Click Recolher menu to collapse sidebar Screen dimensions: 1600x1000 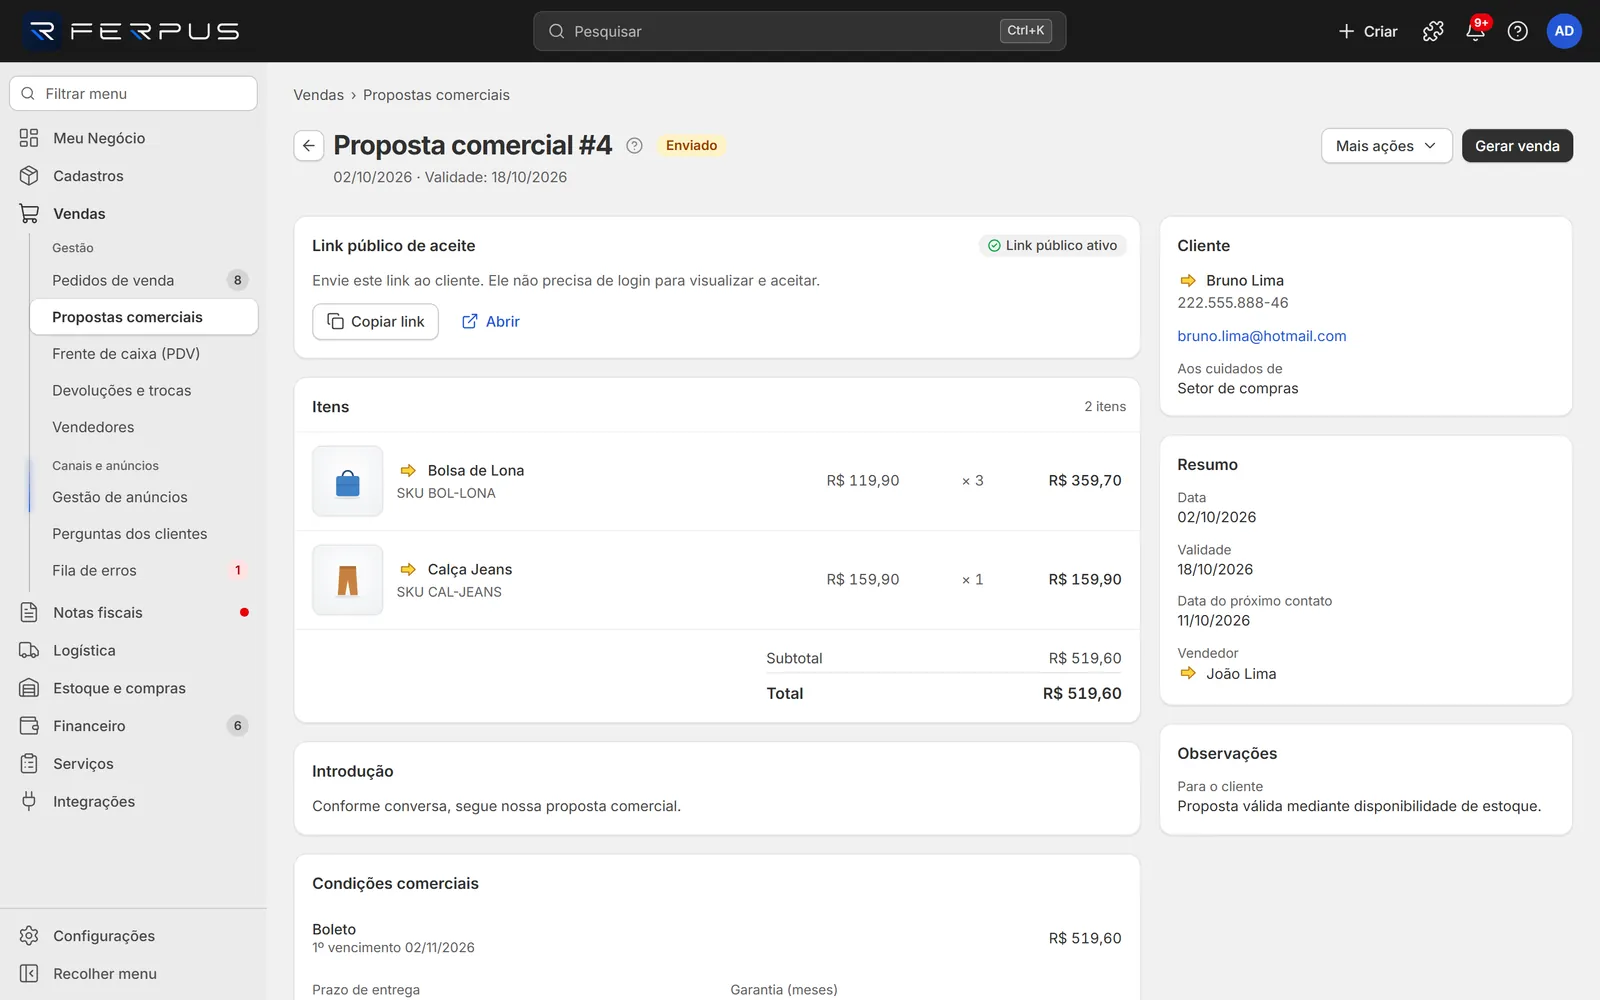[x=133, y=974]
